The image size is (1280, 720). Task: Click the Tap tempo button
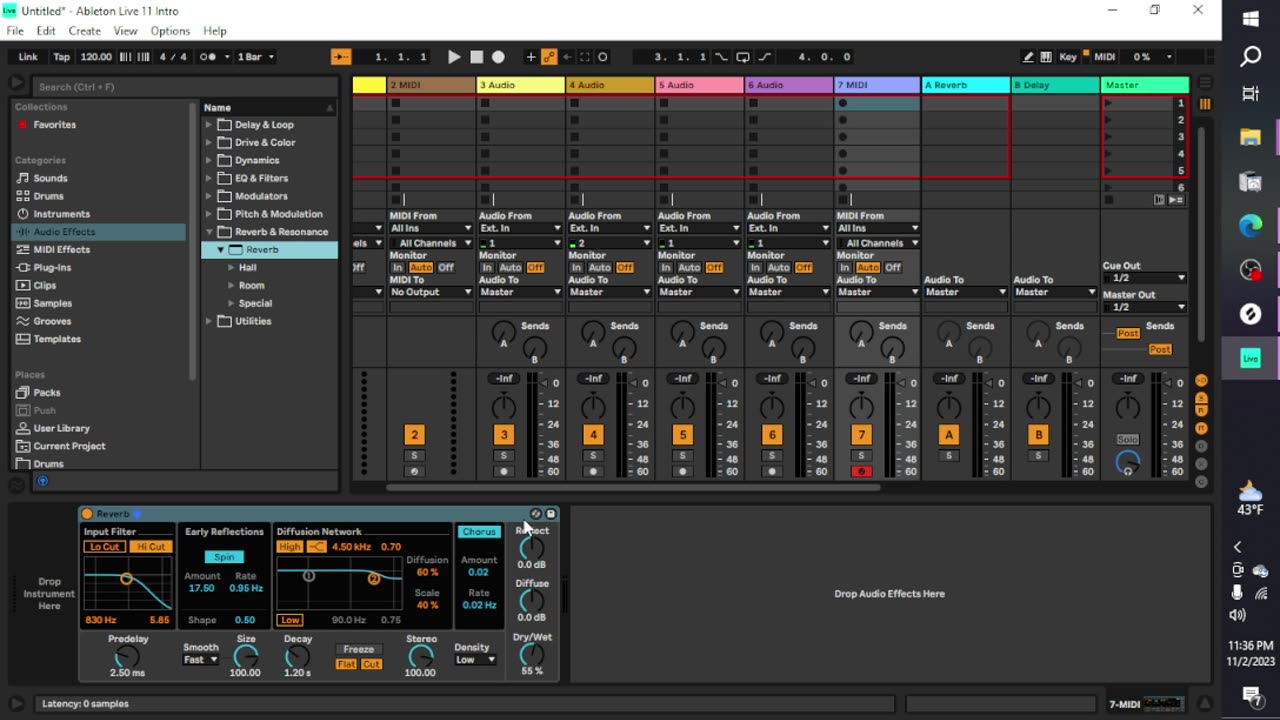[61, 57]
